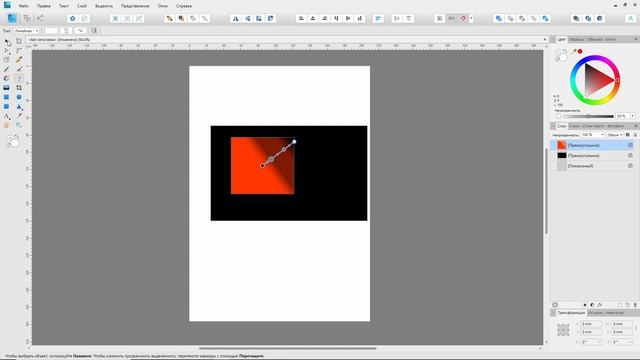Click the Add boolean operation icon
The height and width of the screenshot is (360, 640).
coord(498,18)
